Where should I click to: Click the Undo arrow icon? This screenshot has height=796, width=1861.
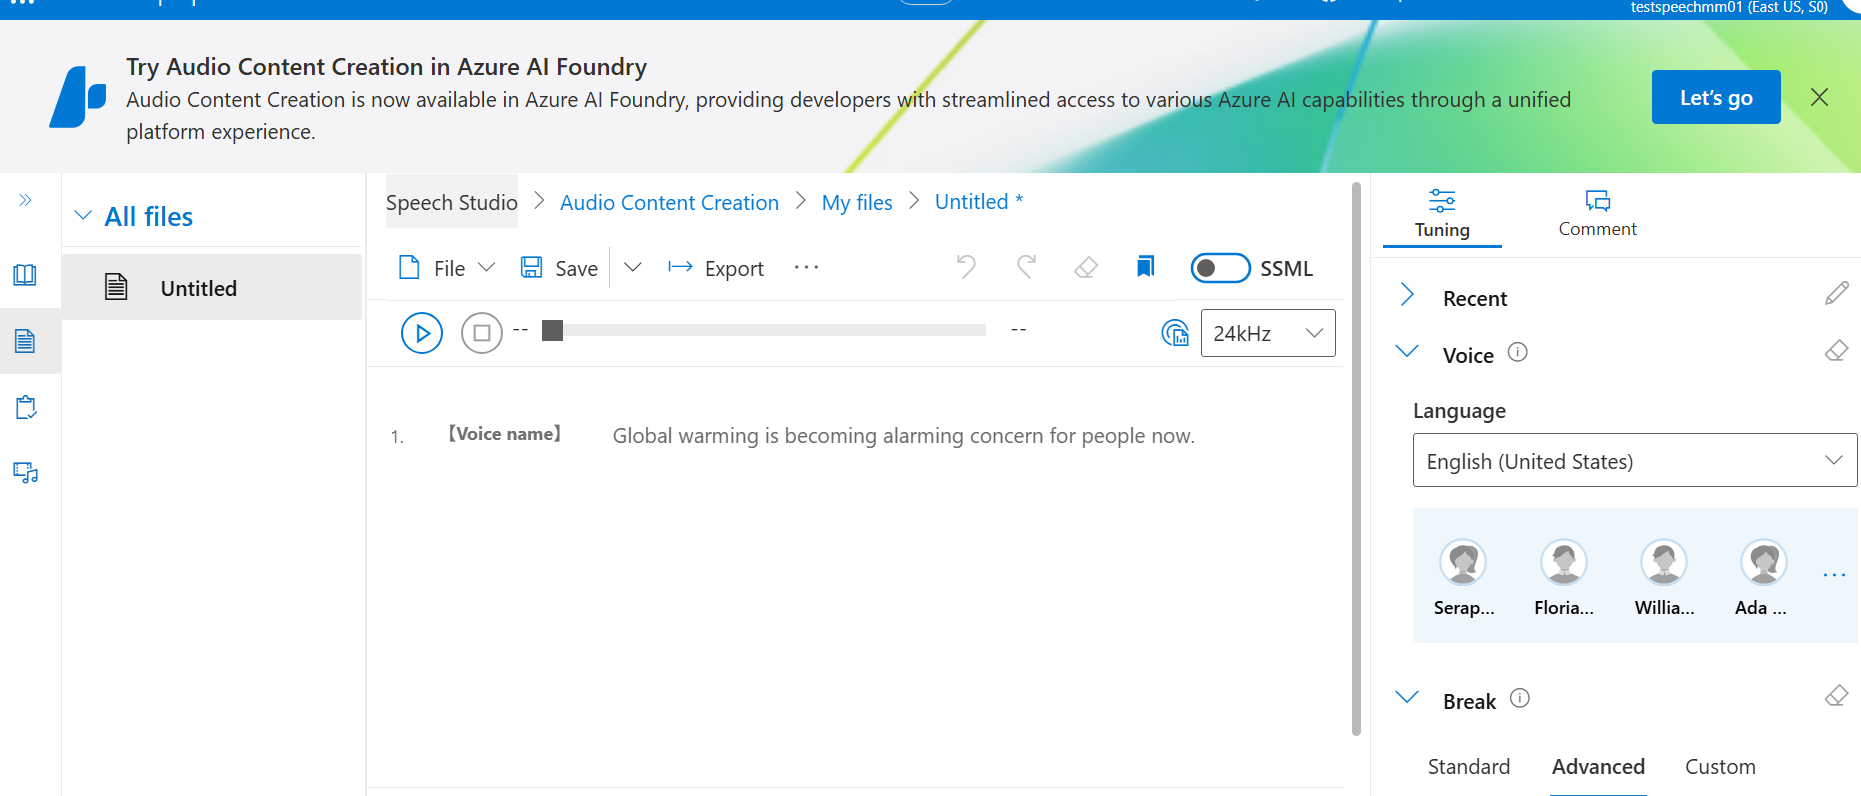[966, 267]
